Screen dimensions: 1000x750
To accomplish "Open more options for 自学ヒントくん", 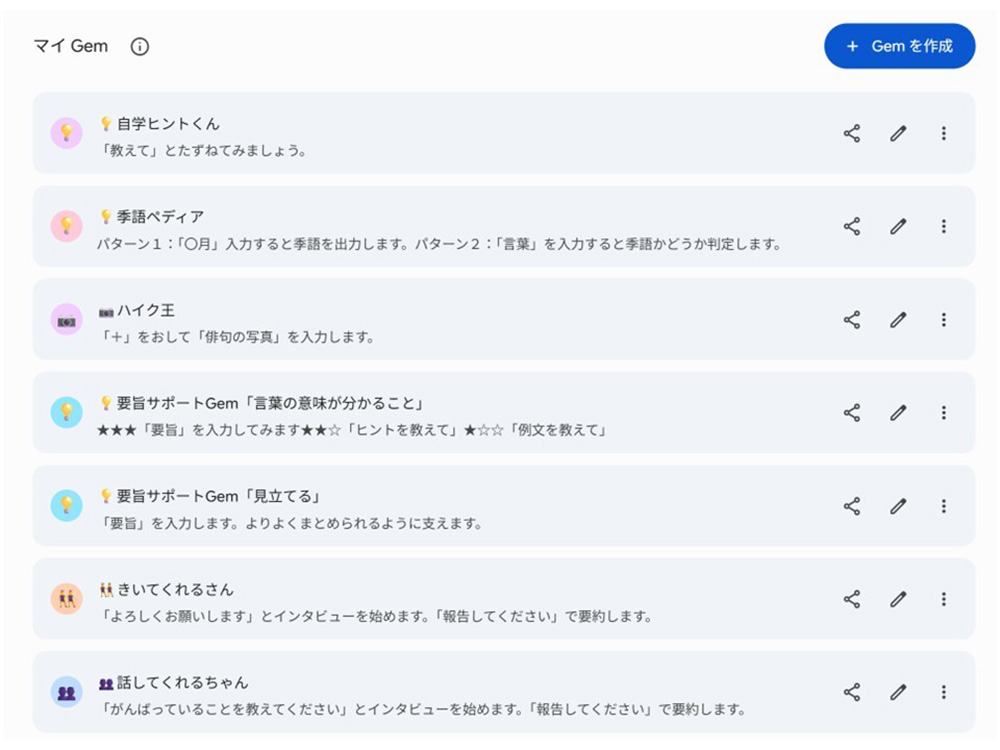I will [943, 133].
